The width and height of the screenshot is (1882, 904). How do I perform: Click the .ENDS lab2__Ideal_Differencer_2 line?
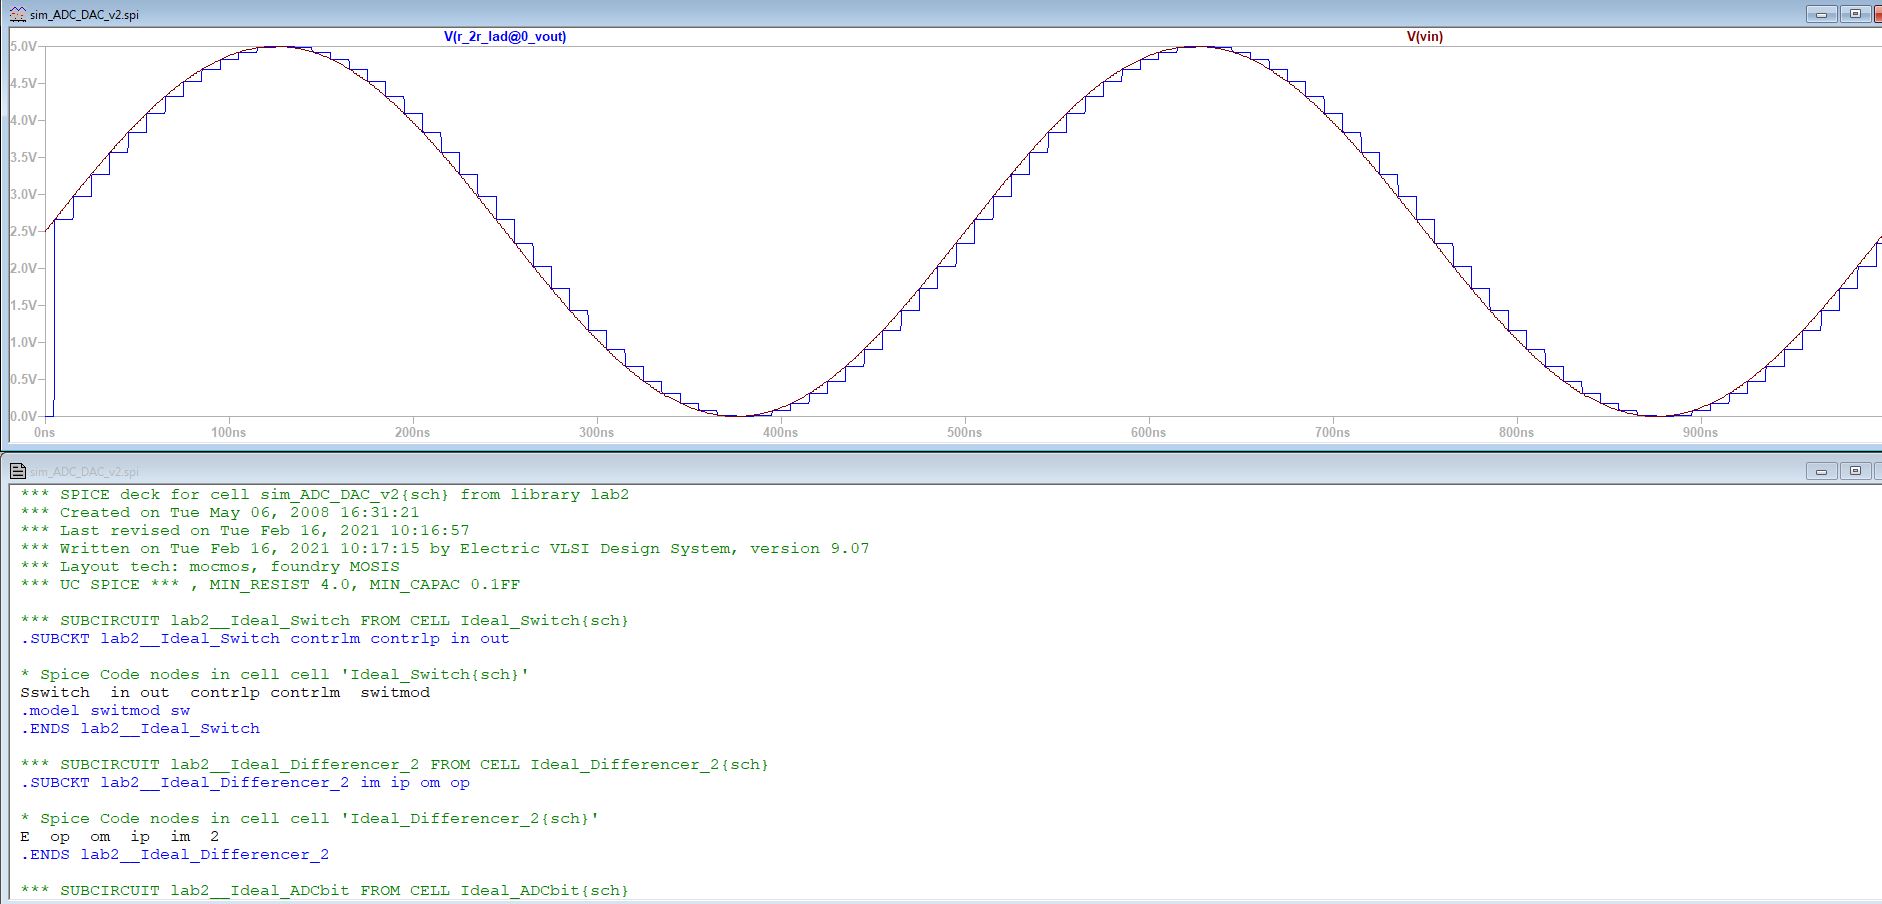click(175, 855)
